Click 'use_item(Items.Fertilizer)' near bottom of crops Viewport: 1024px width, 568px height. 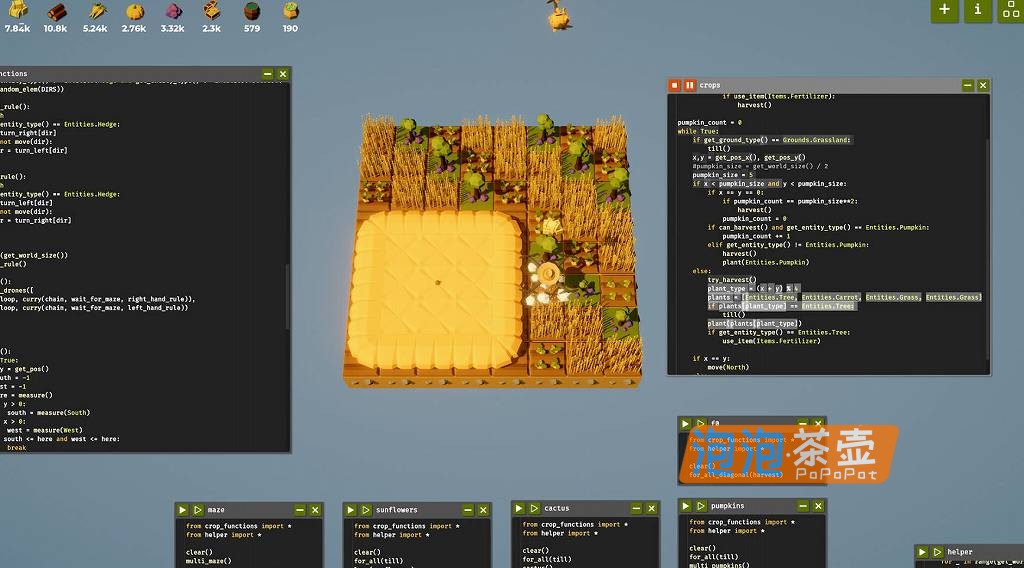click(x=771, y=341)
